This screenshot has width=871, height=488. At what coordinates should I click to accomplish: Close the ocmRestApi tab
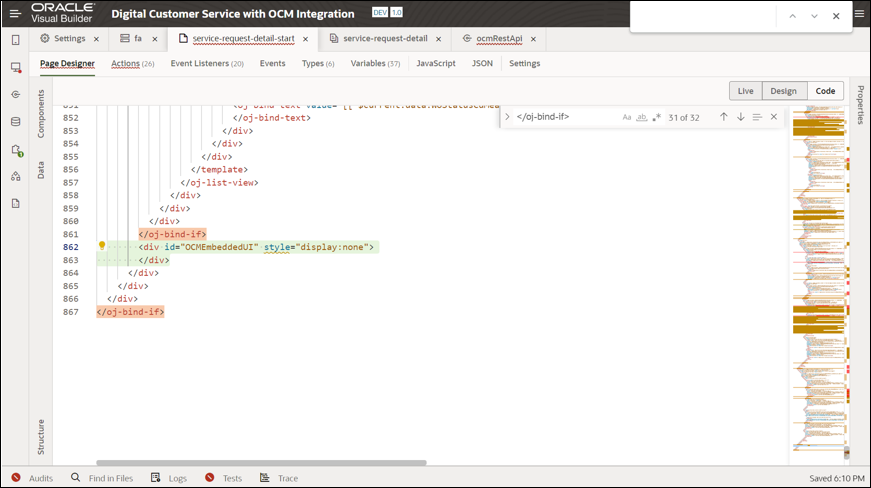click(x=533, y=39)
